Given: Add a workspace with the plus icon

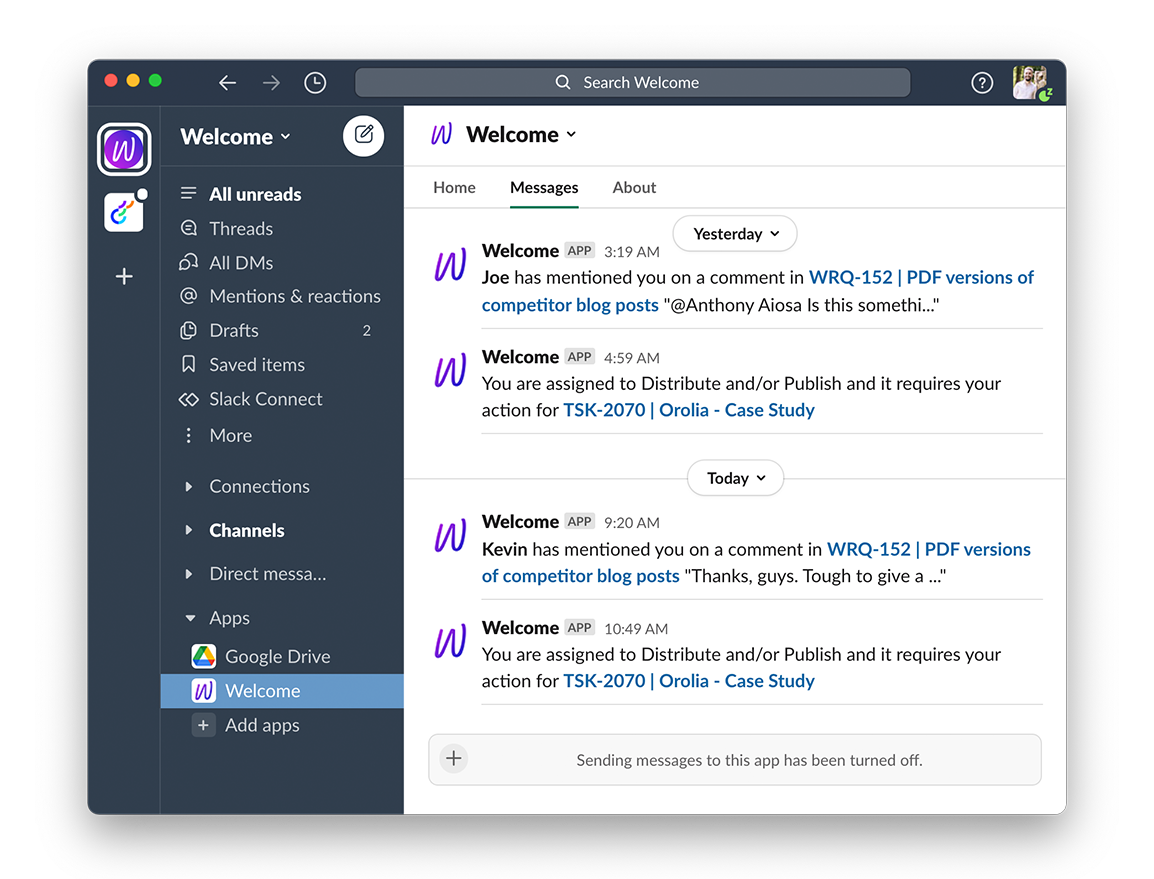Looking at the screenshot, I should 124,276.
